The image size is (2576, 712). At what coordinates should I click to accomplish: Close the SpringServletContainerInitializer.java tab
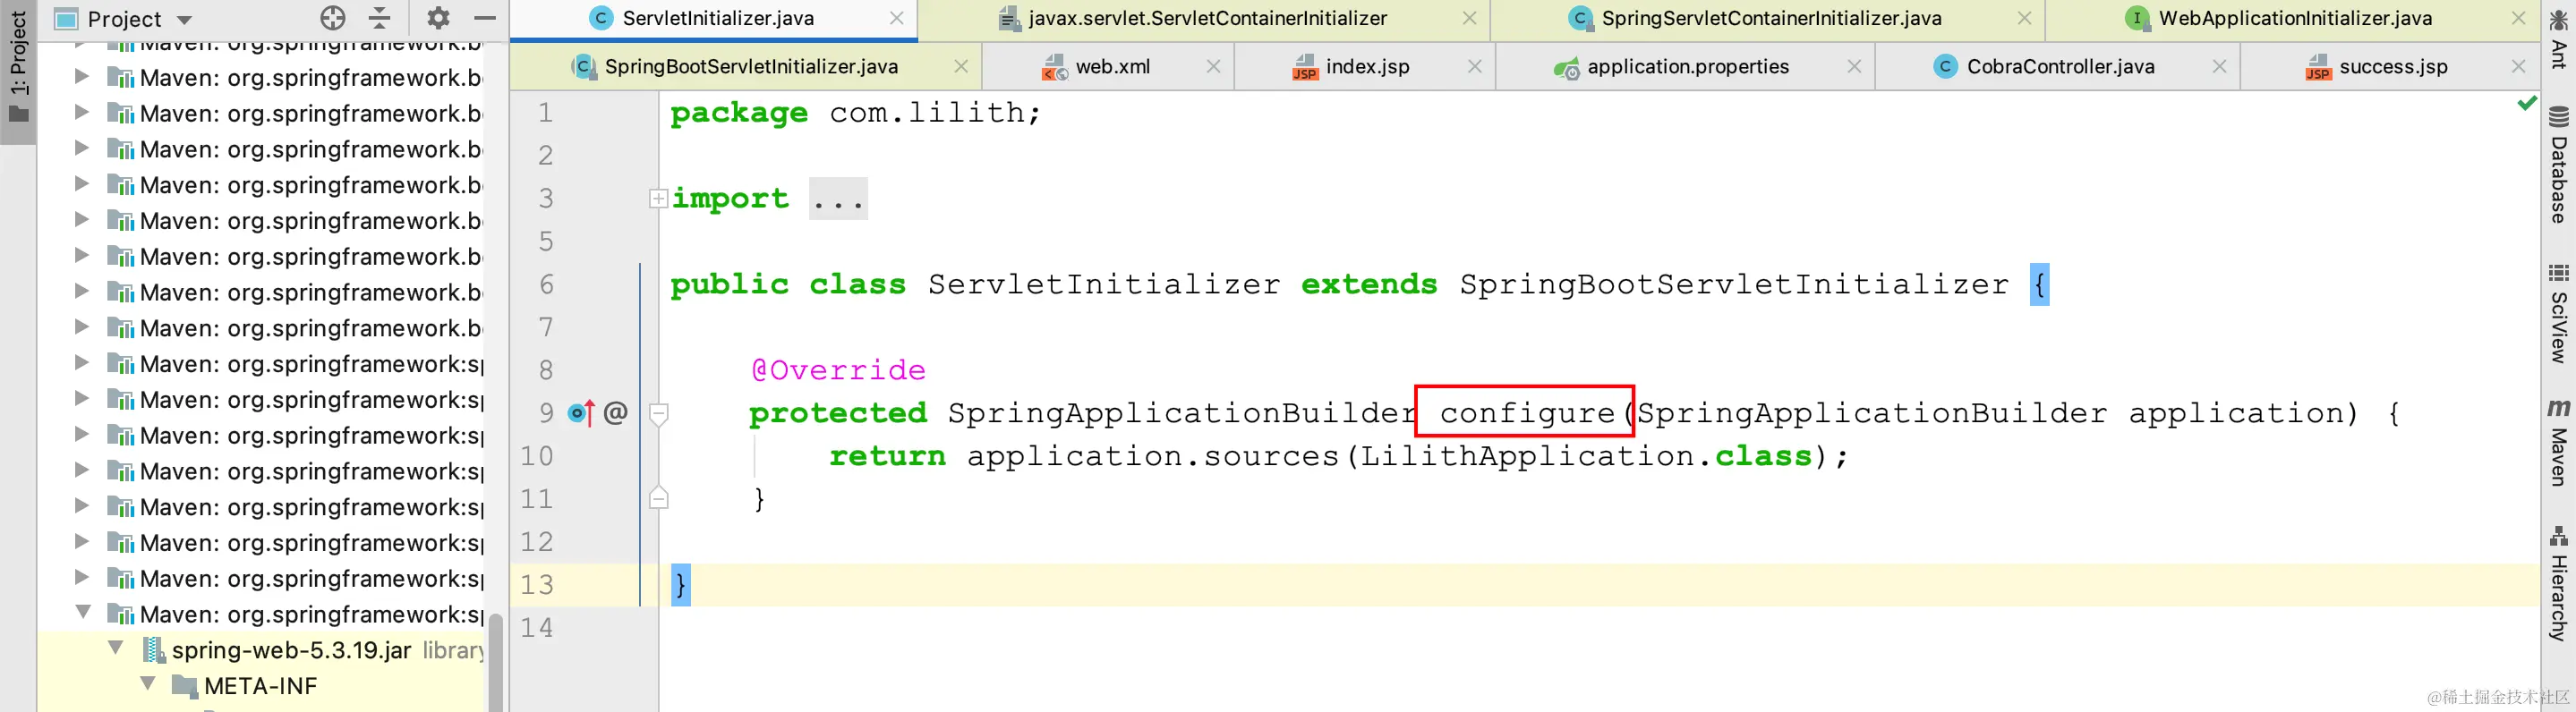(x=2024, y=18)
